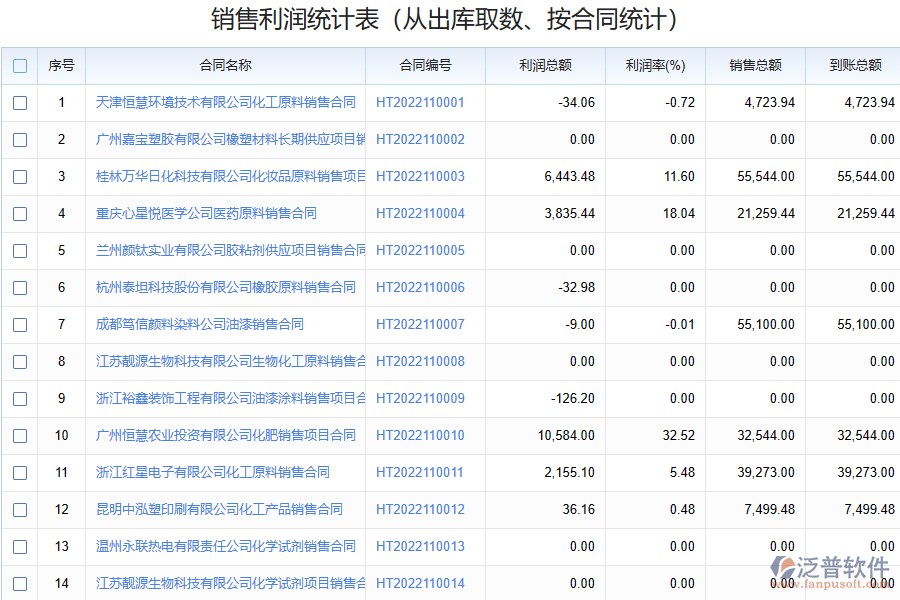Check the checkbox for row 5

19,250
